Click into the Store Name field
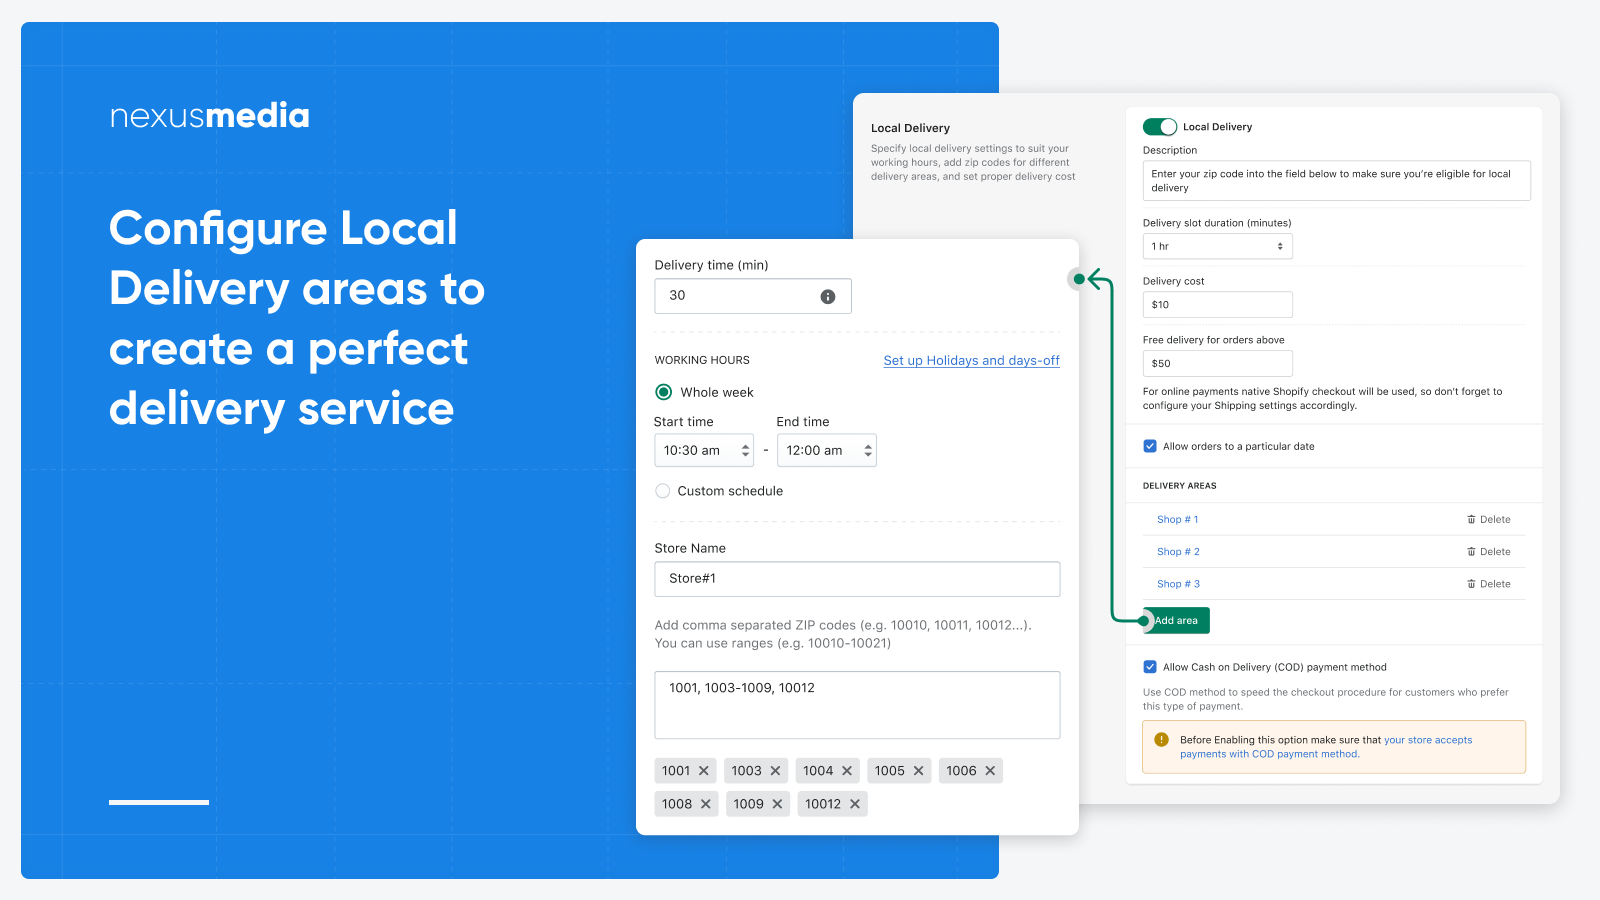 (857, 579)
